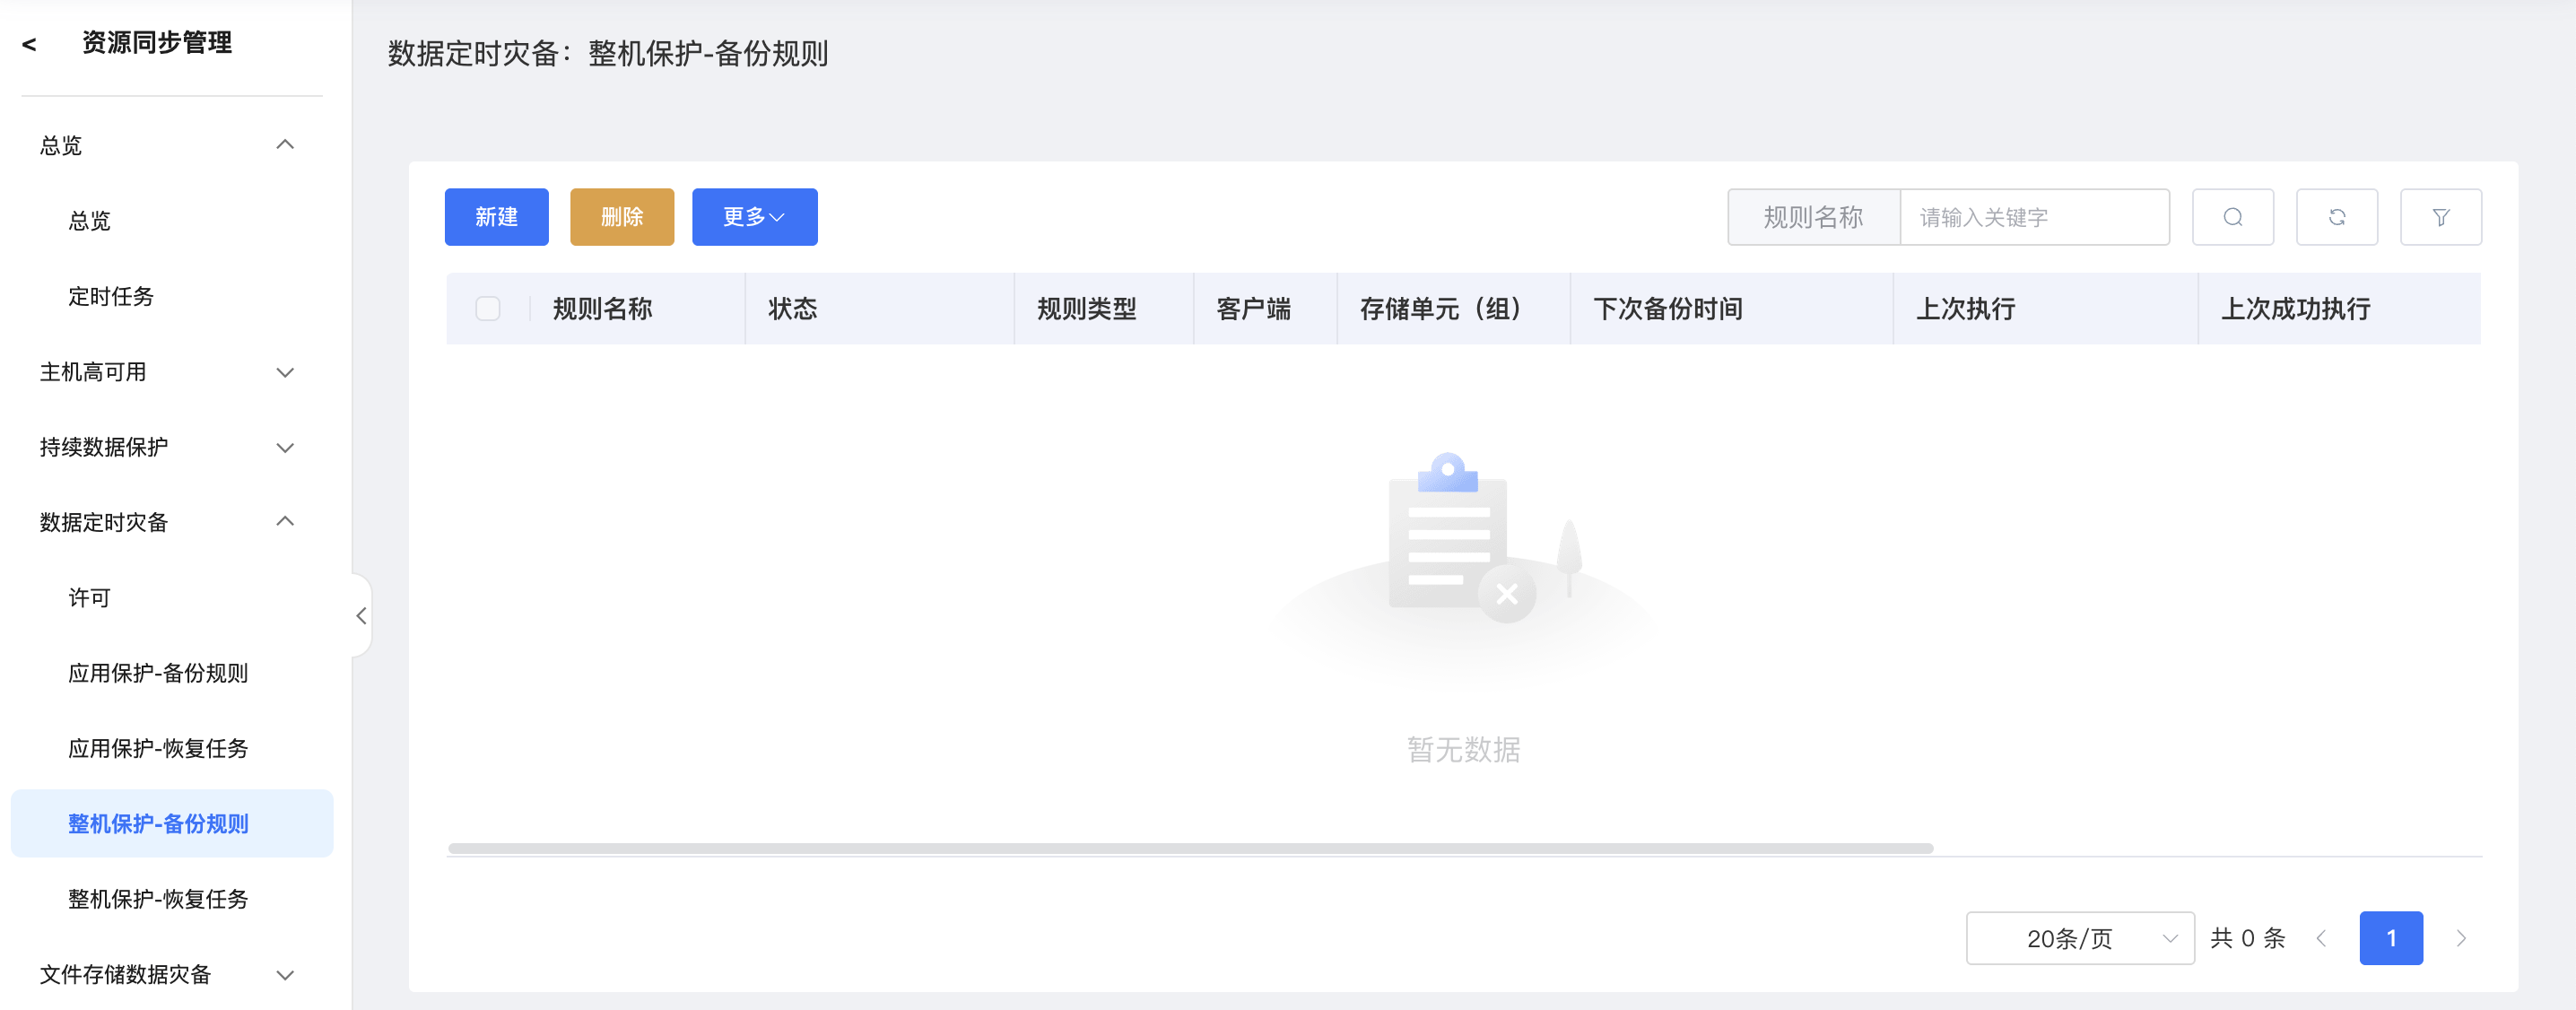Click the search magnifier icon button

(x=2232, y=217)
